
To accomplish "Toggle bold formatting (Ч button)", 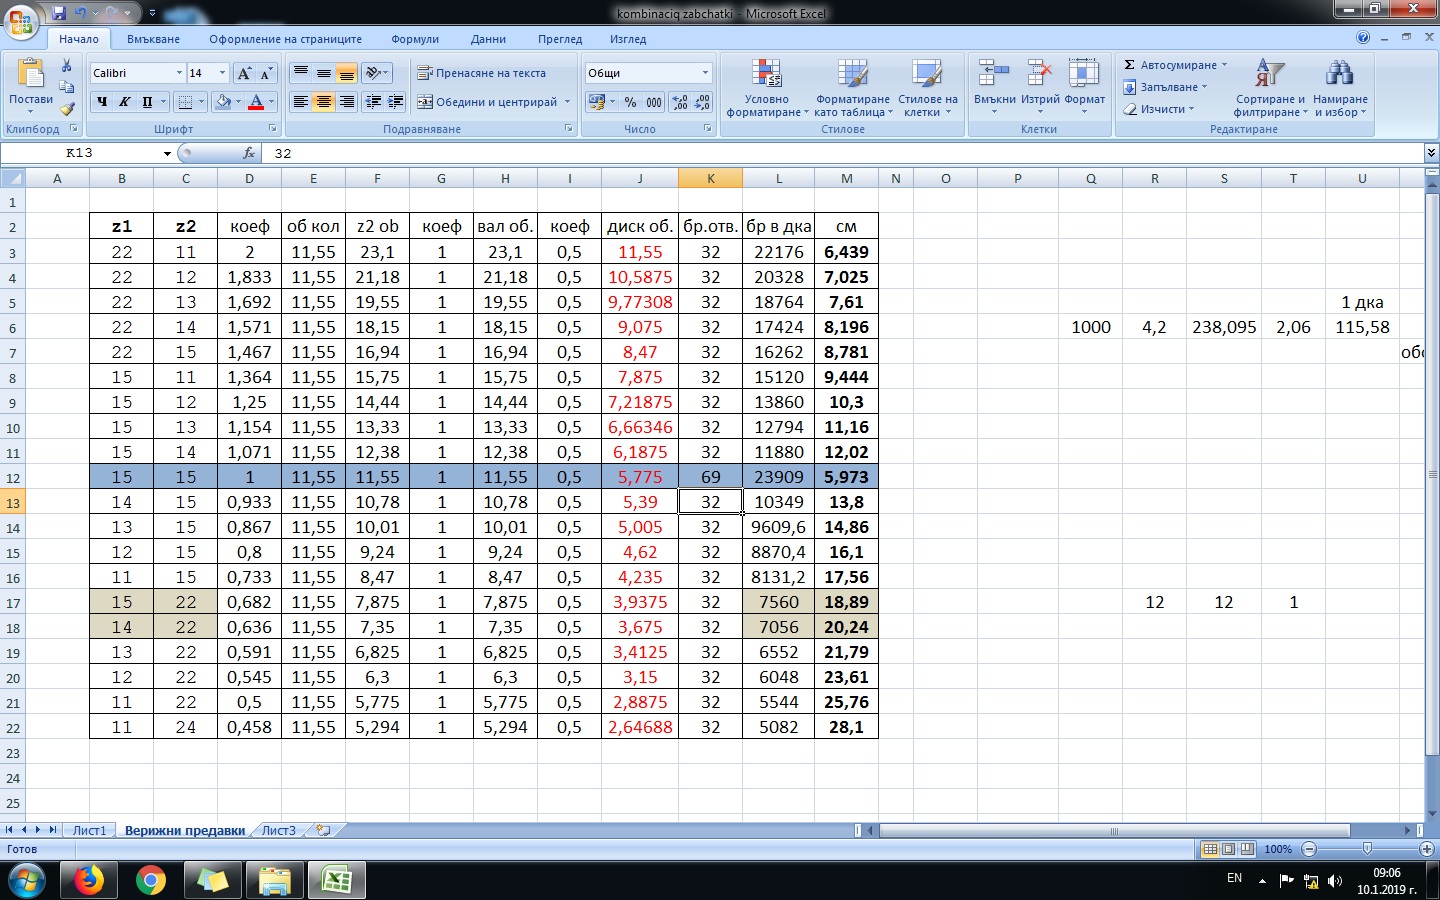I will pos(102,102).
